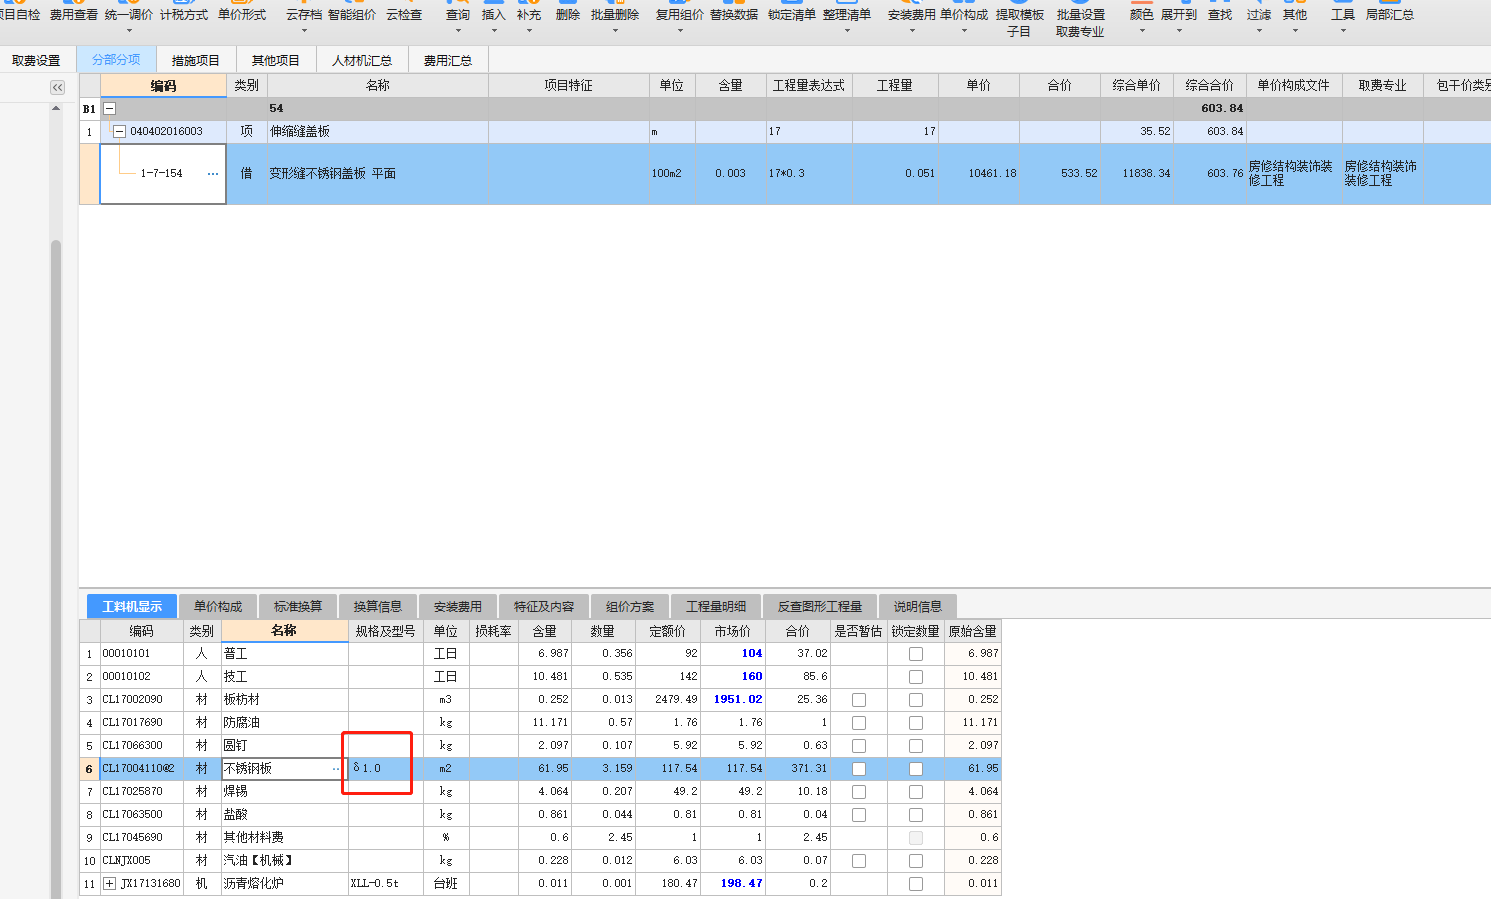Collapse item 040402016003 伸缩缝盖板
Viewport: 1491px width, 899px height.
pos(120,132)
